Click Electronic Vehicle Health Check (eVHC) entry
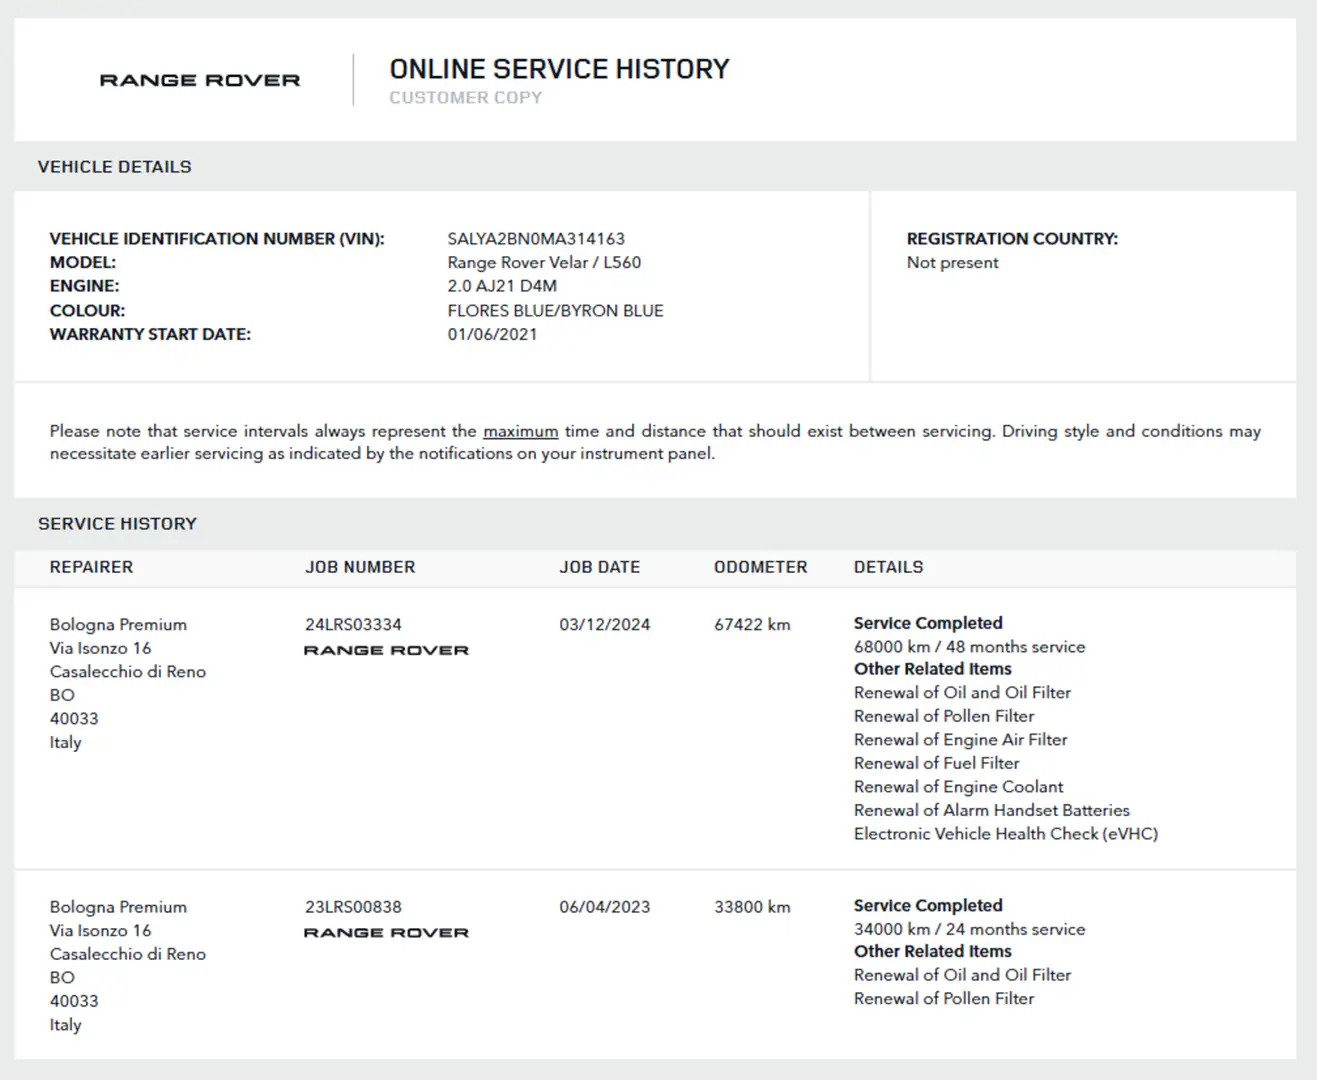 1005,834
